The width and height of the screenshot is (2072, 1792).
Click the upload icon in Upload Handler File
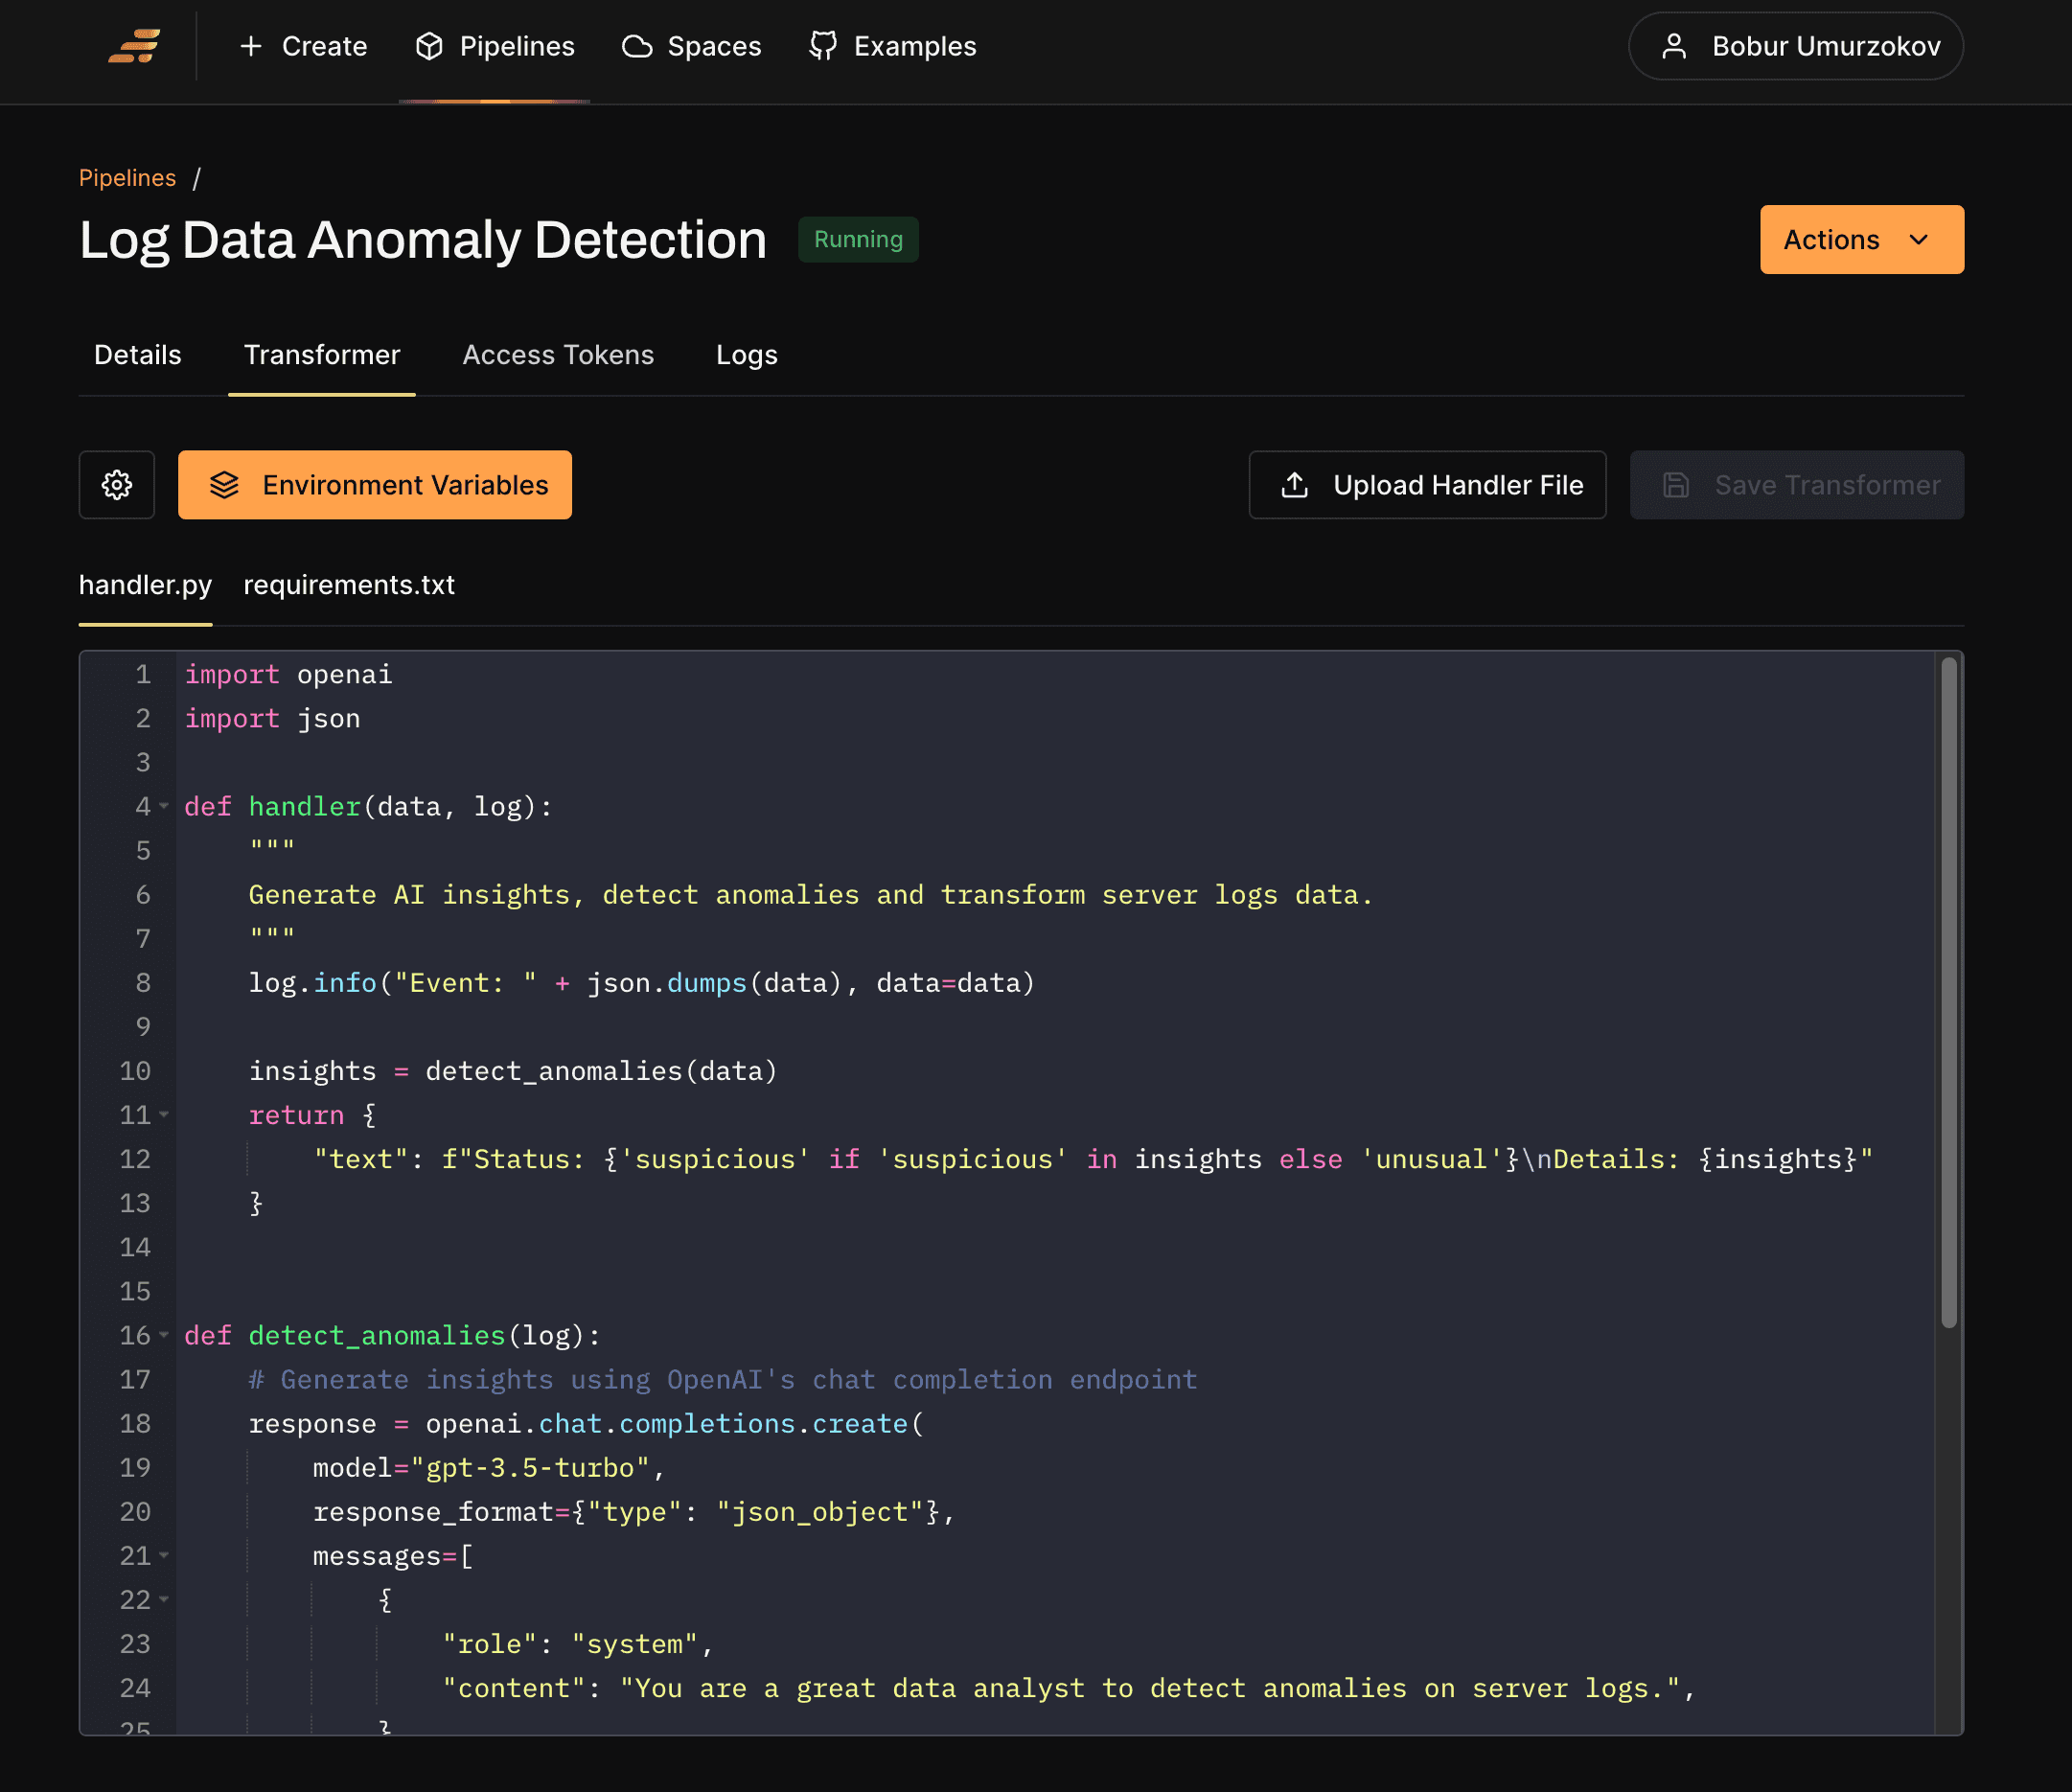coord(1295,485)
